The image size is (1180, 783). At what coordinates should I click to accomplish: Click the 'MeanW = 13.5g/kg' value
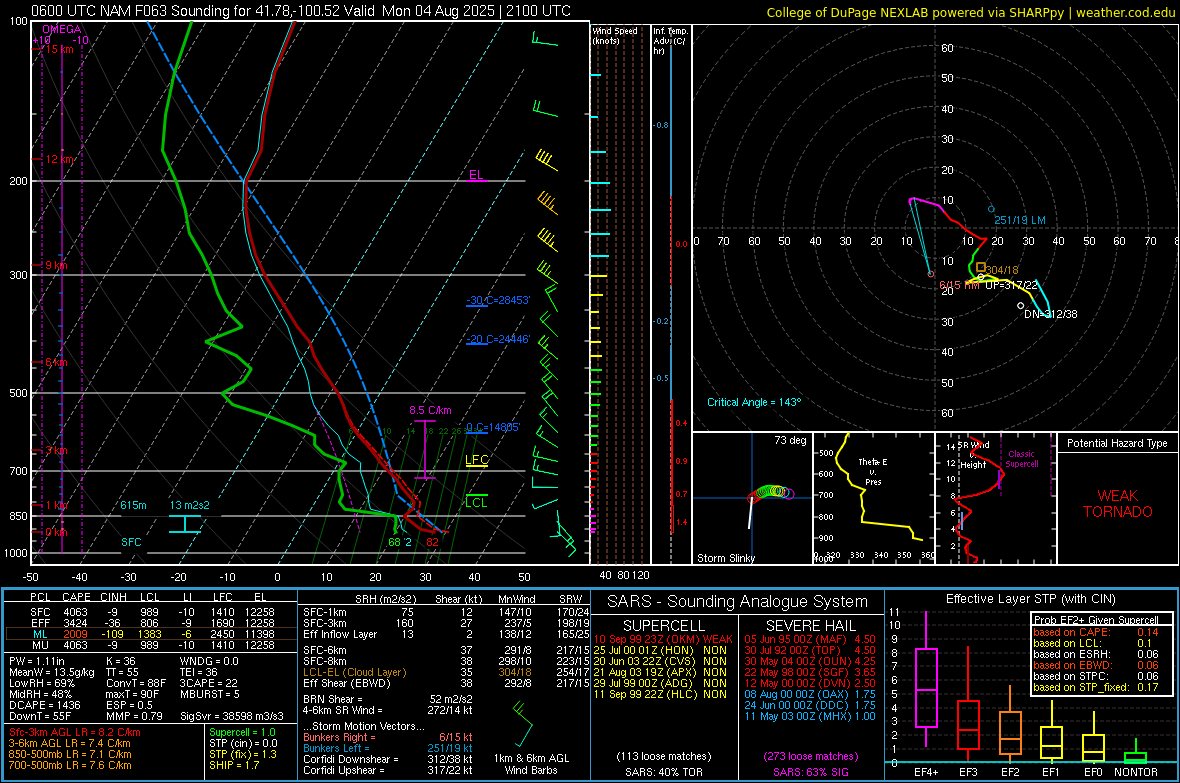pyautogui.click(x=51, y=672)
